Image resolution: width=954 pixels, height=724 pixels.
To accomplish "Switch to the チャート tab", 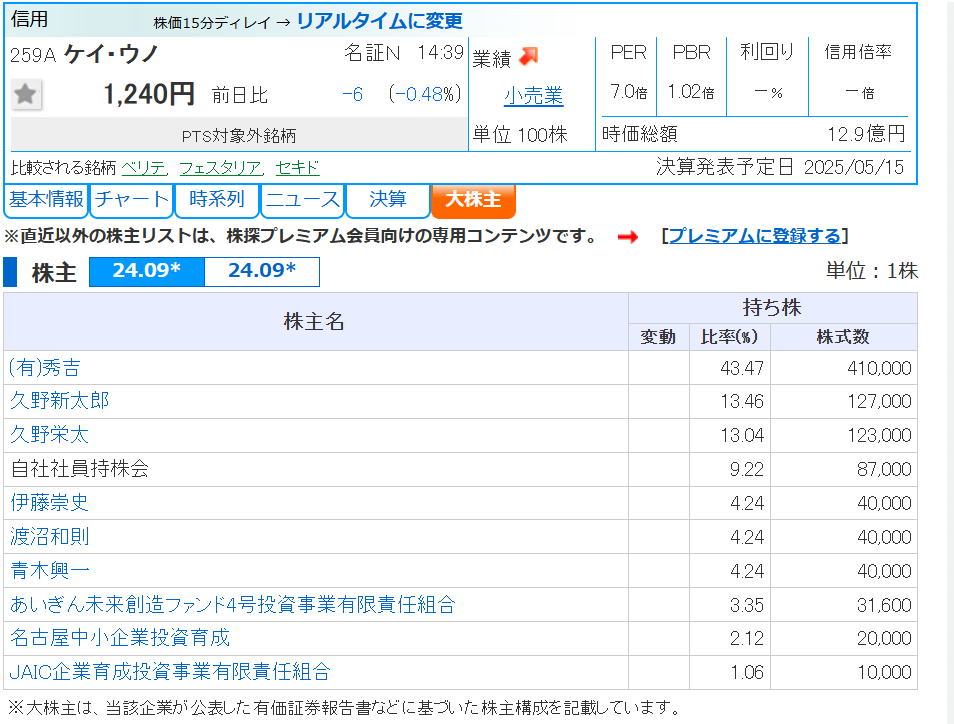I will (x=132, y=200).
